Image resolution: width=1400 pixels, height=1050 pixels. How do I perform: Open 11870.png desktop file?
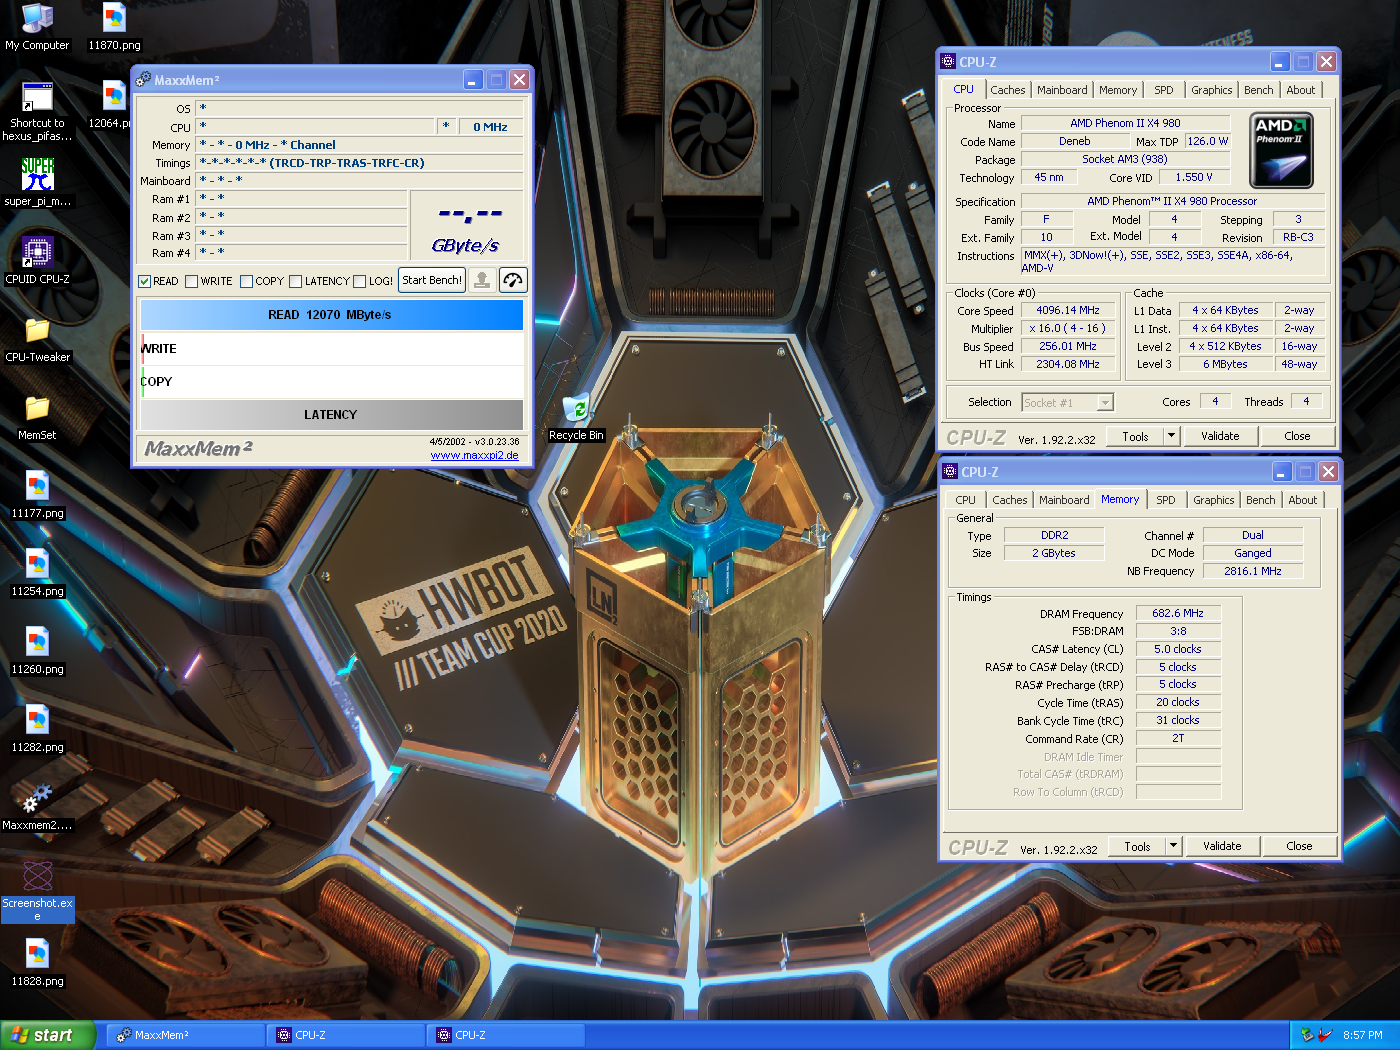click(x=114, y=26)
